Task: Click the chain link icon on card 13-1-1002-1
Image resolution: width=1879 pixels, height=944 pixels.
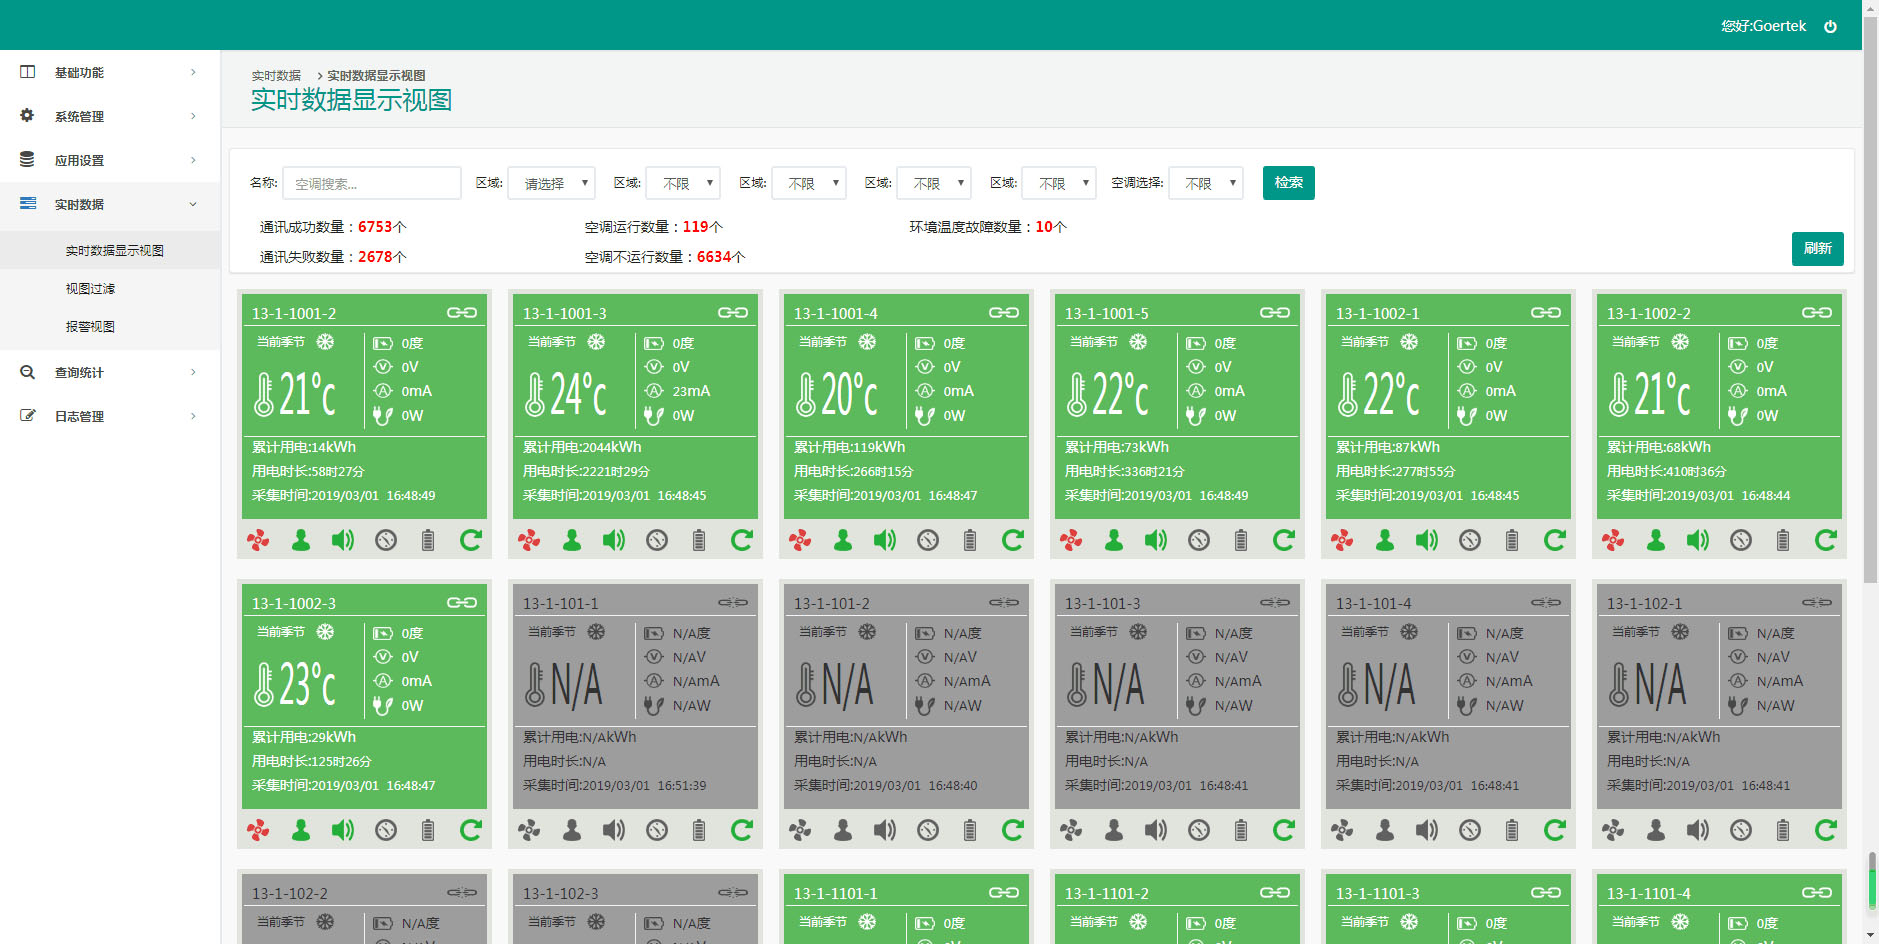Action: coord(1546,311)
